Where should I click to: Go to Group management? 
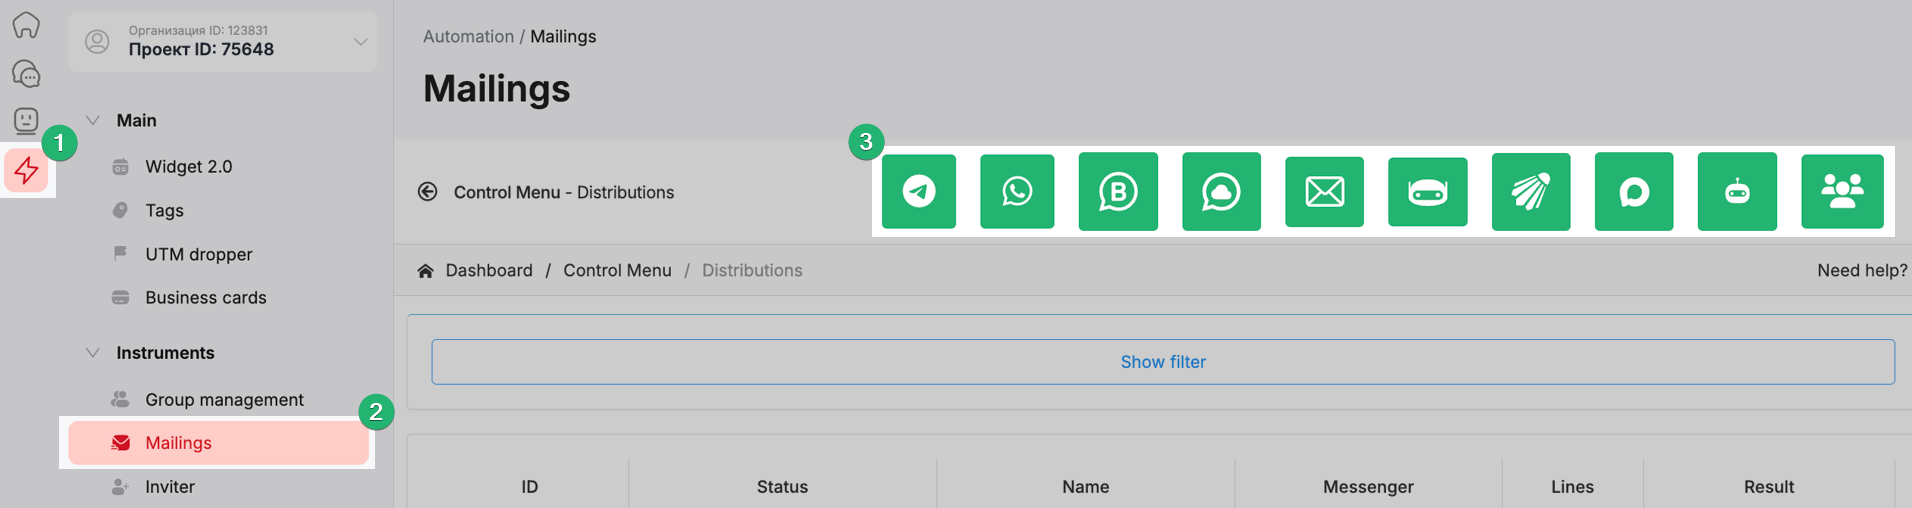(224, 400)
